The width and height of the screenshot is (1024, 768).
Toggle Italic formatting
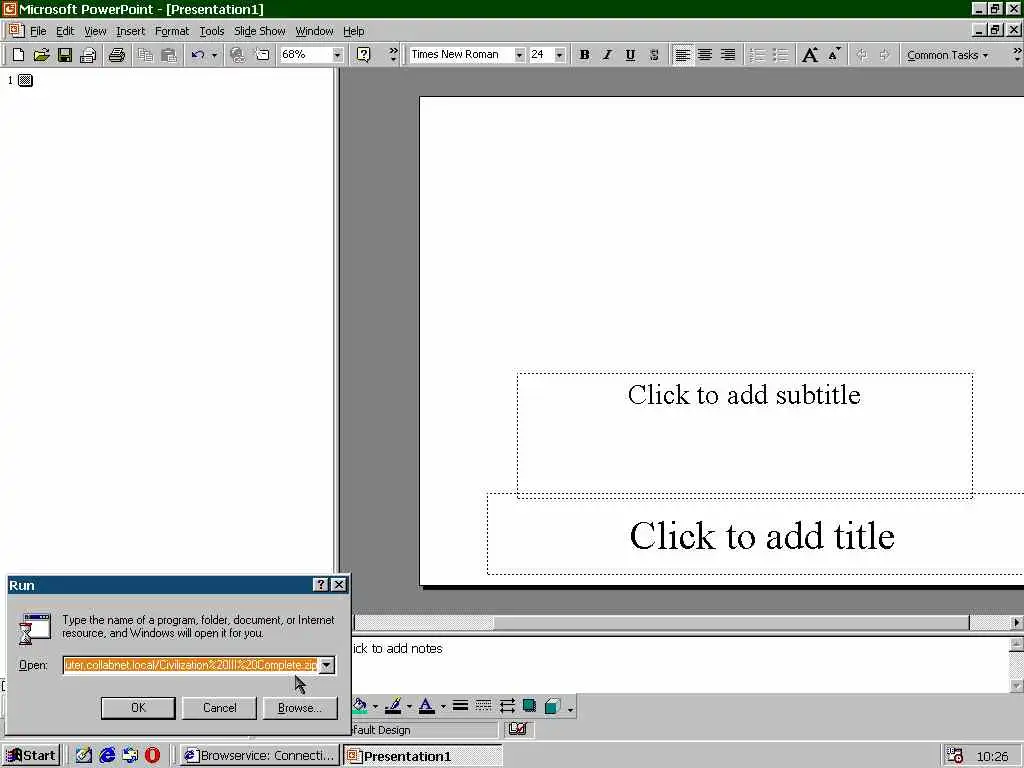point(607,55)
